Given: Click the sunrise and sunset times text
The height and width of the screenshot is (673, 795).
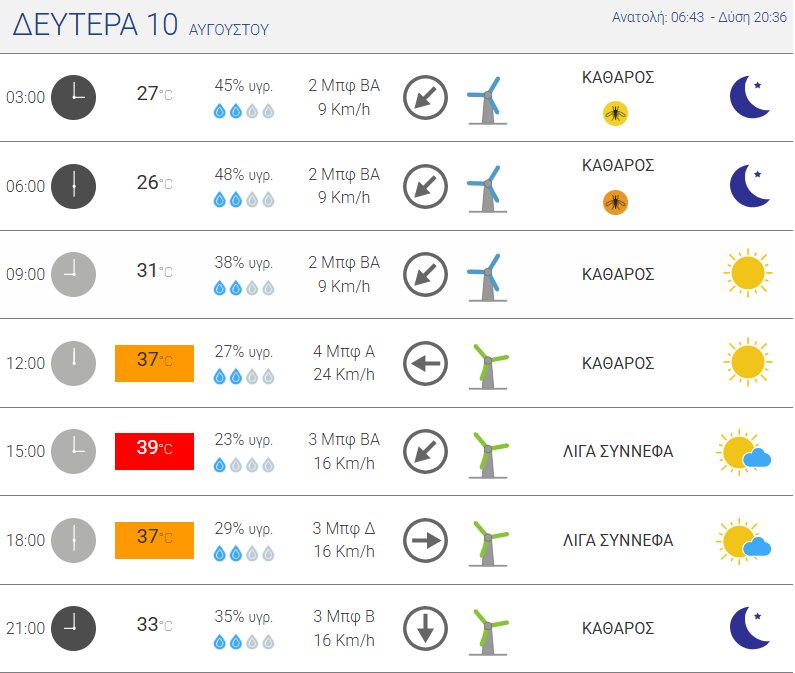Looking at the screenshot, I should click(x=699, y=17).
